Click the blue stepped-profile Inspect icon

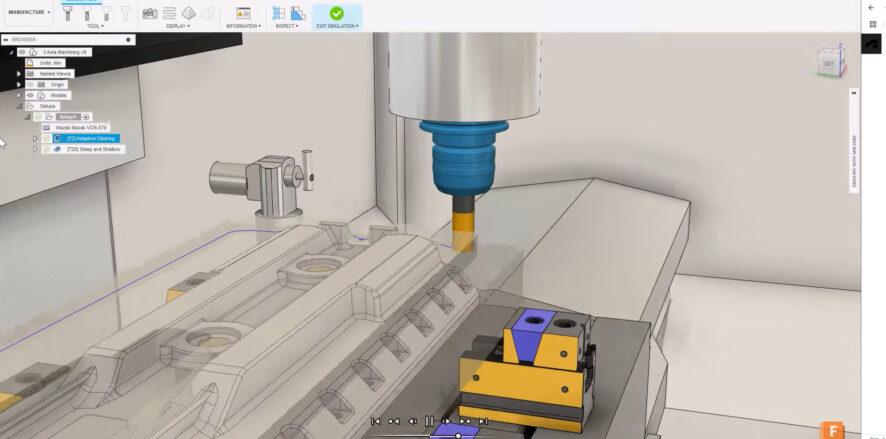coord(298,14)
